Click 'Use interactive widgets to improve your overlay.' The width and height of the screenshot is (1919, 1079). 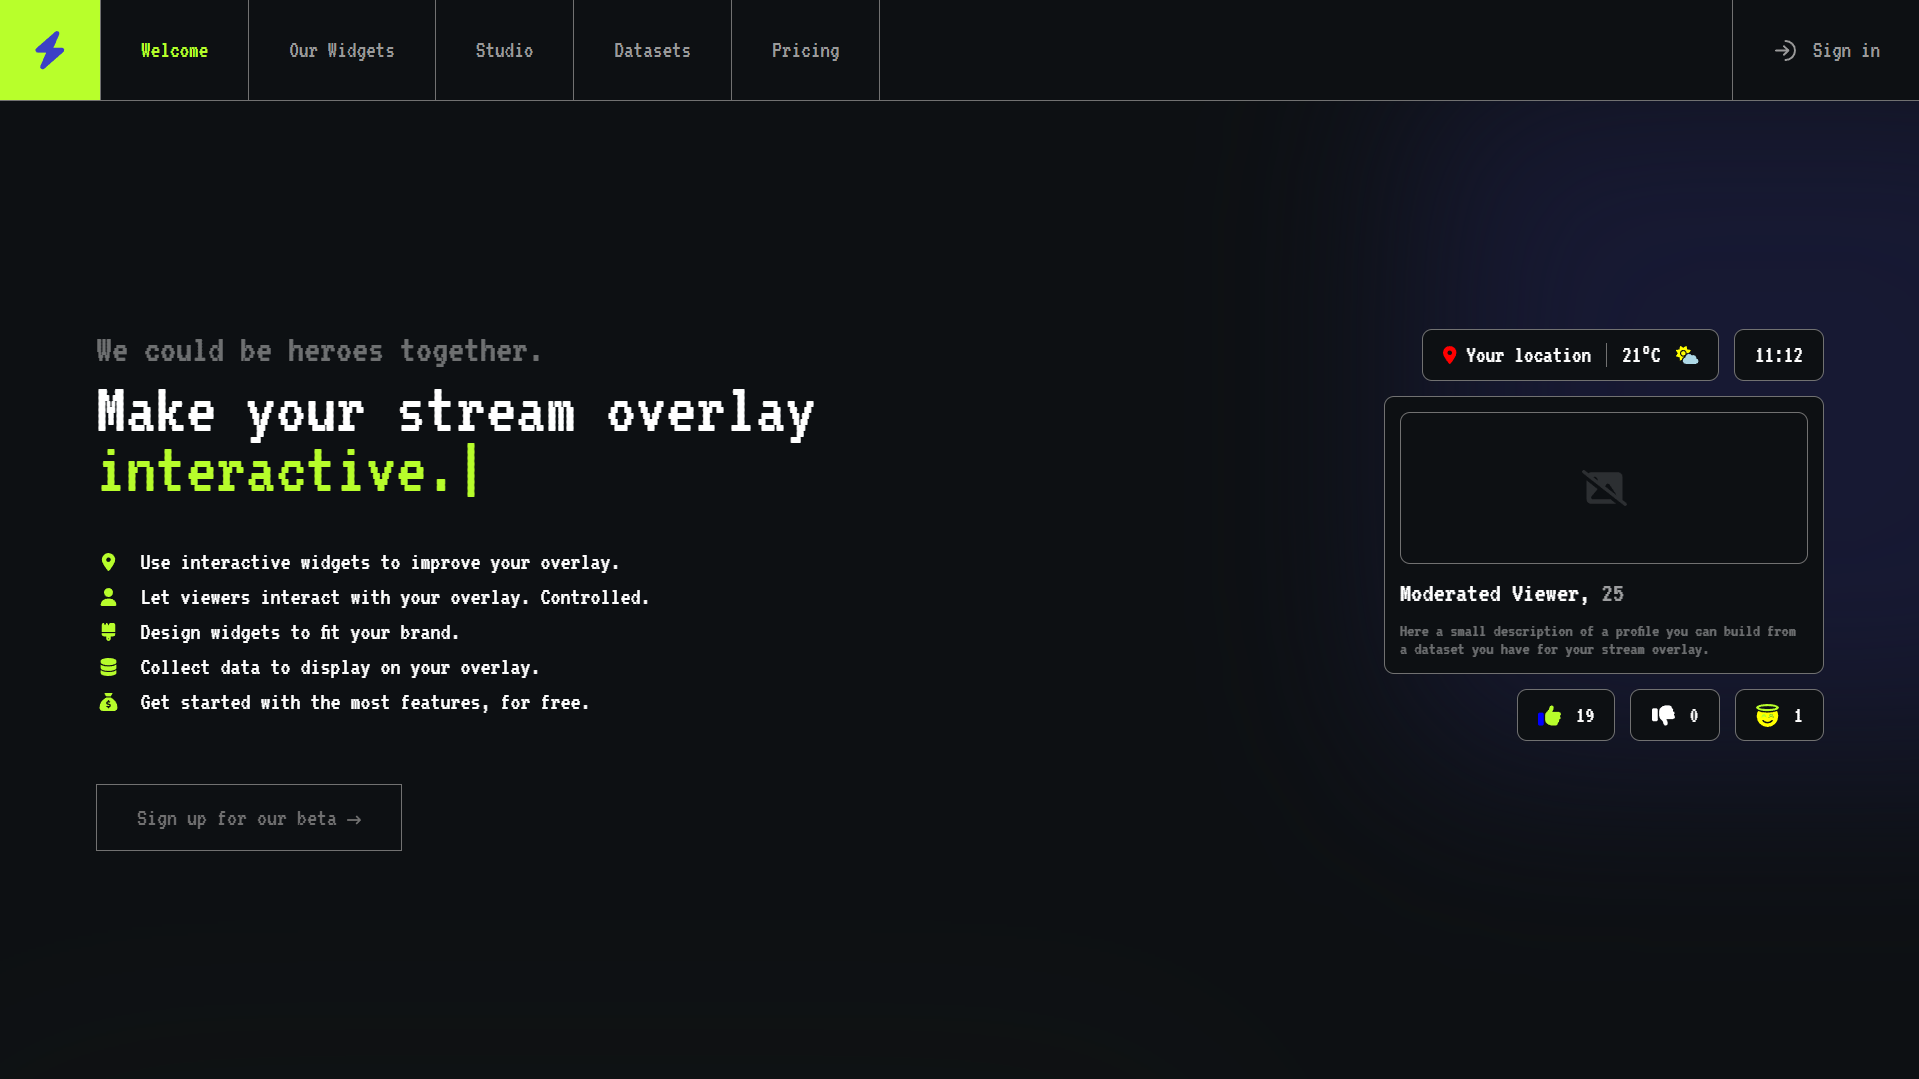380,563
